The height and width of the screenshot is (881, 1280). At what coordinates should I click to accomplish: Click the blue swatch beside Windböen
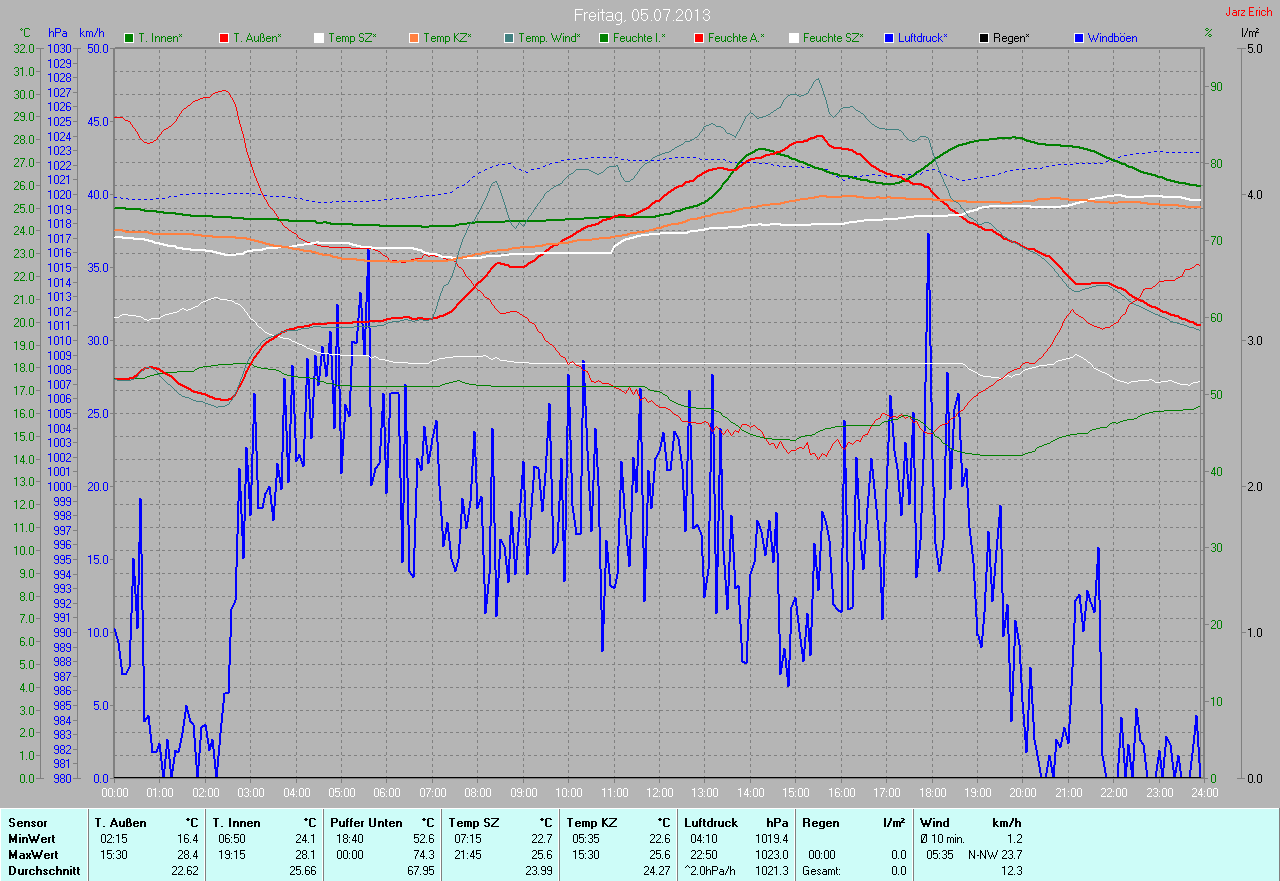tap(1079, 38)
